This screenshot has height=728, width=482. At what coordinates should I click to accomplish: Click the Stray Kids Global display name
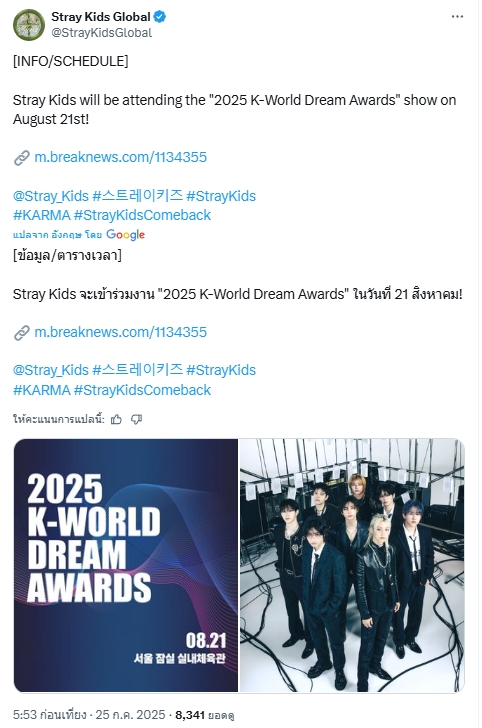(x=101, y=17)
